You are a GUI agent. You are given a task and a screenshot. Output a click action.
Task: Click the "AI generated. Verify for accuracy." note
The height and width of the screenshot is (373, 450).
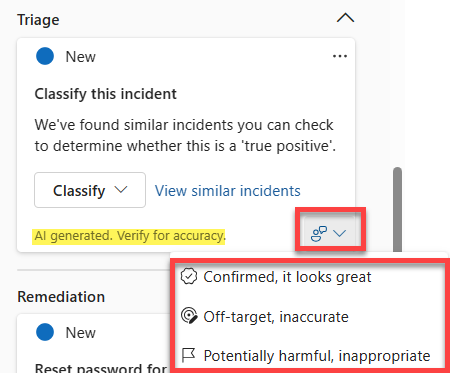(x=130, y=236)
